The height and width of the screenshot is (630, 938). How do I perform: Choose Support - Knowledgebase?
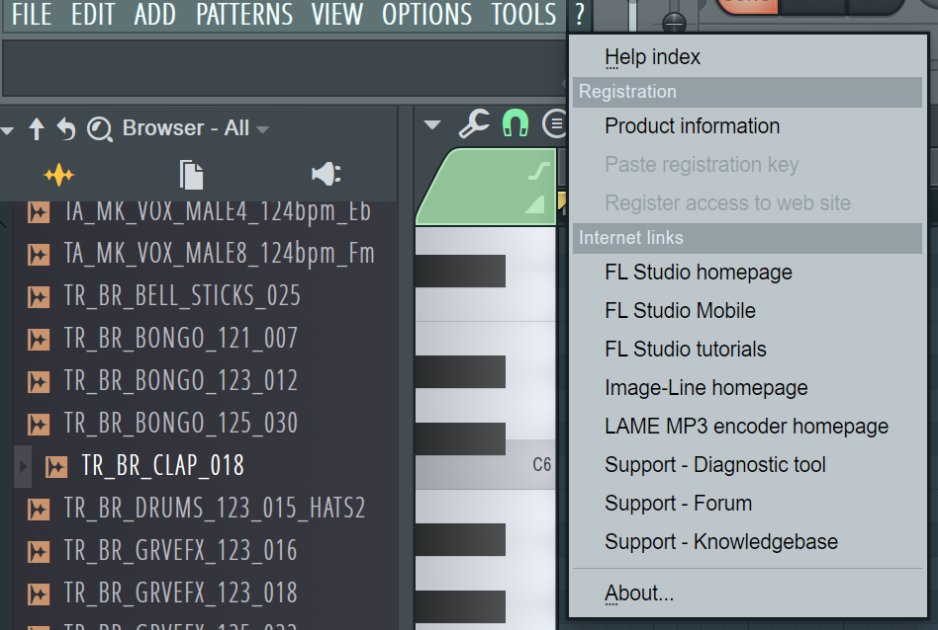coord(747,541)
